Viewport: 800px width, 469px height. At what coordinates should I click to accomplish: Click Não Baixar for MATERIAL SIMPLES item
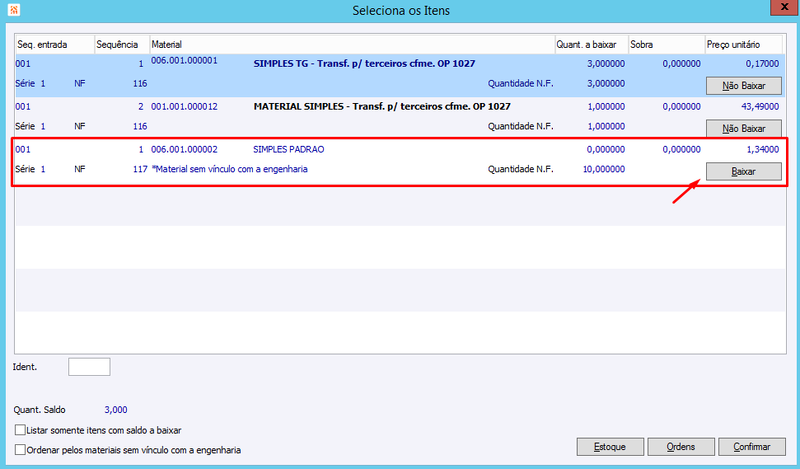(743, 129)
